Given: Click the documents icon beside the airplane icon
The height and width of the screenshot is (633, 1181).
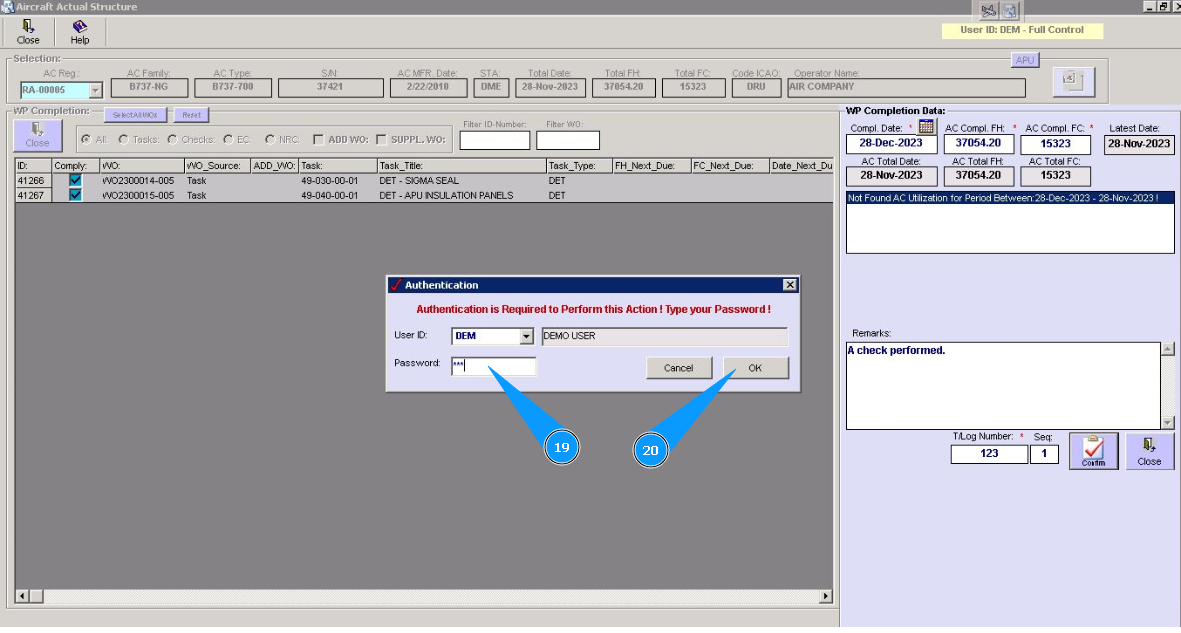Looking at the screenshot, I should point(1010,11).
